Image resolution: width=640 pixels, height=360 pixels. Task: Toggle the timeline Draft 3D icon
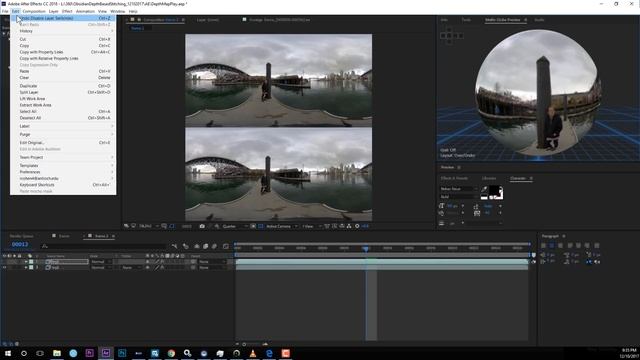click(186, 246)
